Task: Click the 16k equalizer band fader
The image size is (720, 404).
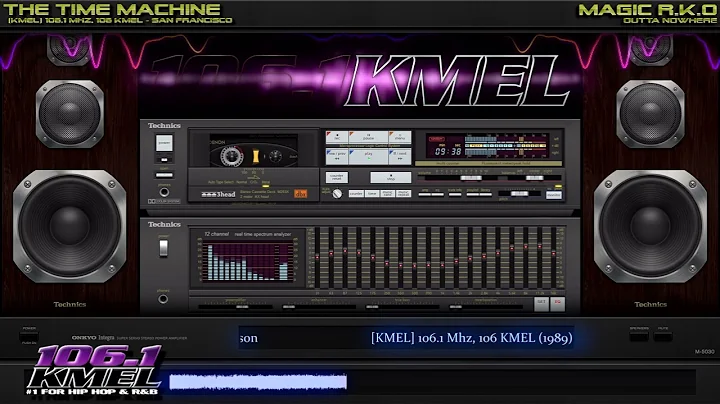Action: coord(553,253)
